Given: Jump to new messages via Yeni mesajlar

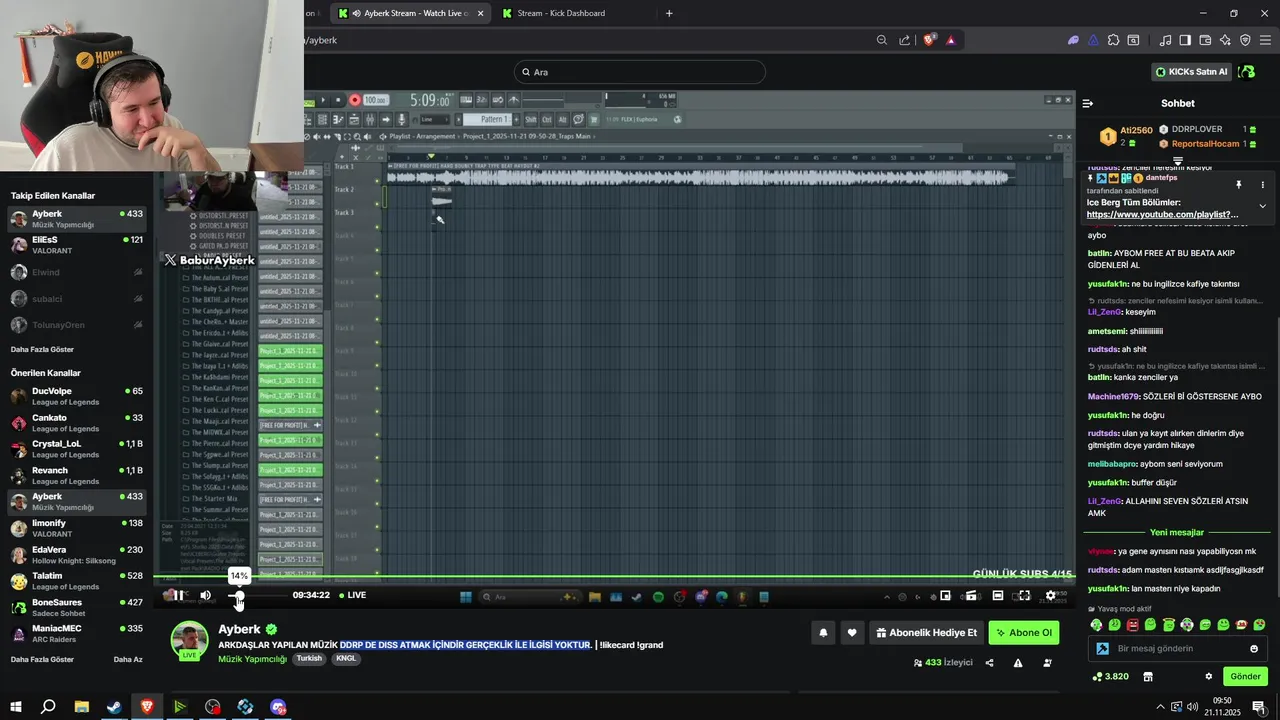Looking at the screenshot, I should click(1177, 532).
